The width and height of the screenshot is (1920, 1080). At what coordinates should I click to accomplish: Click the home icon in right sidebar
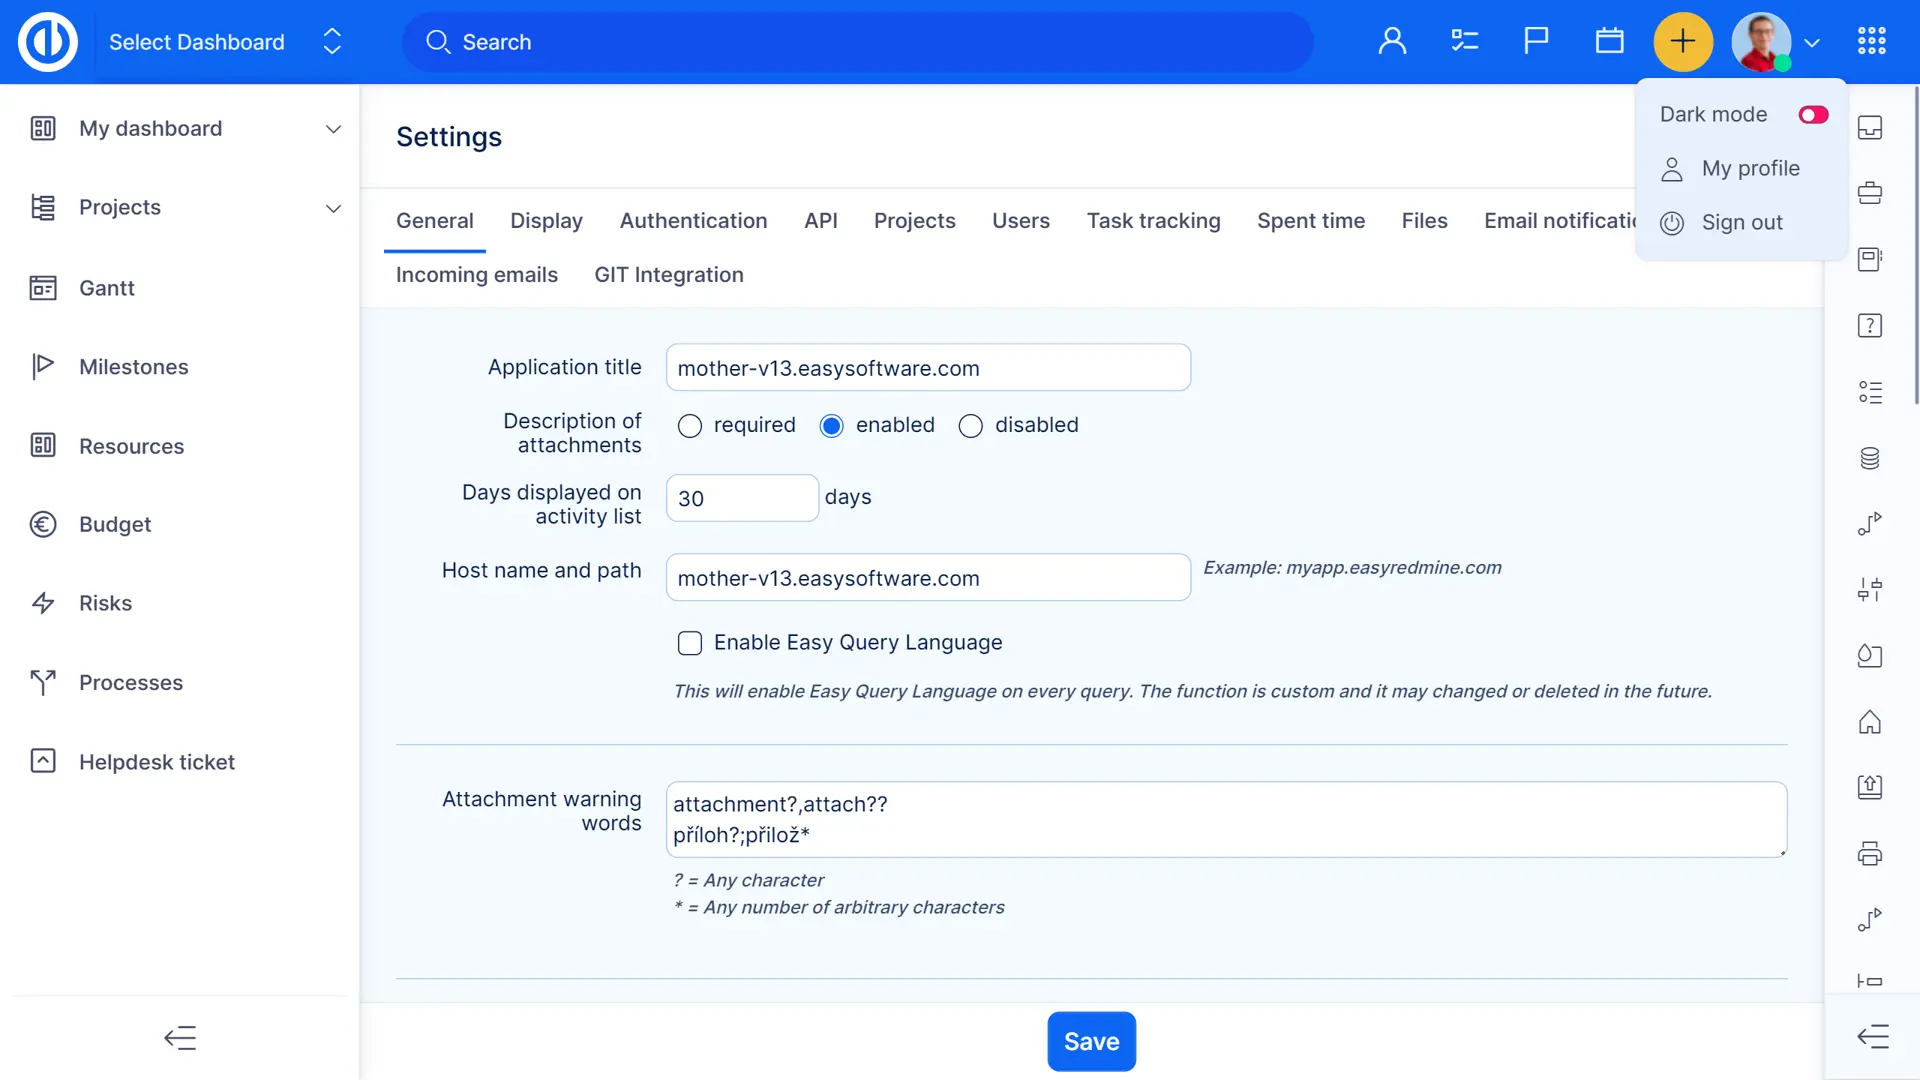[1869, 722]
